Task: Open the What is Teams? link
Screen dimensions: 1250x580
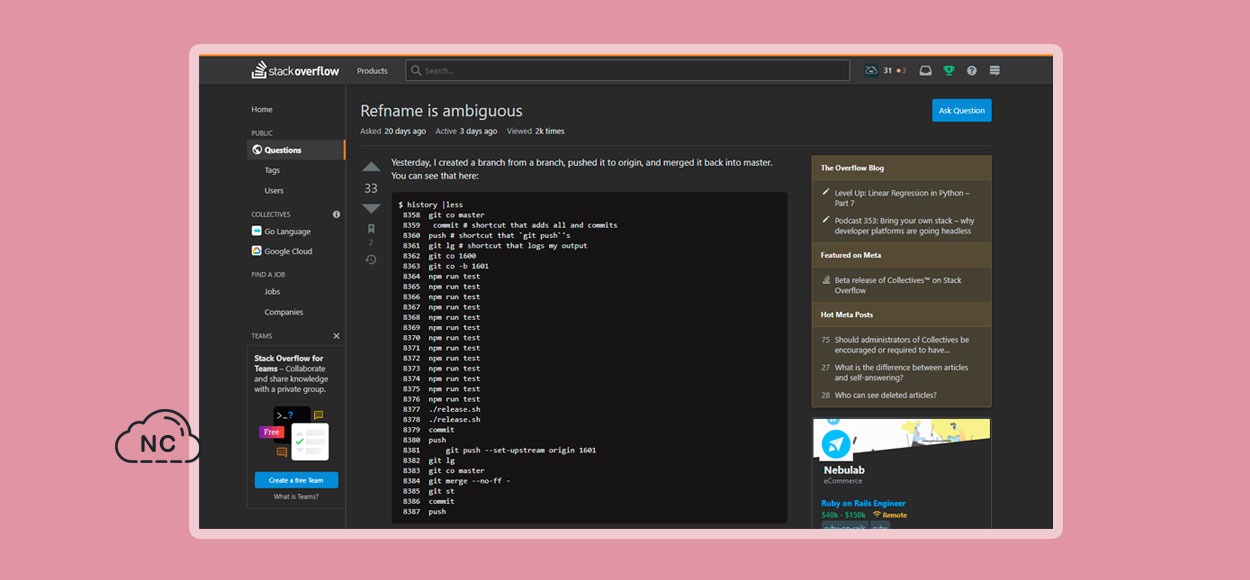Action: point(296,497)
